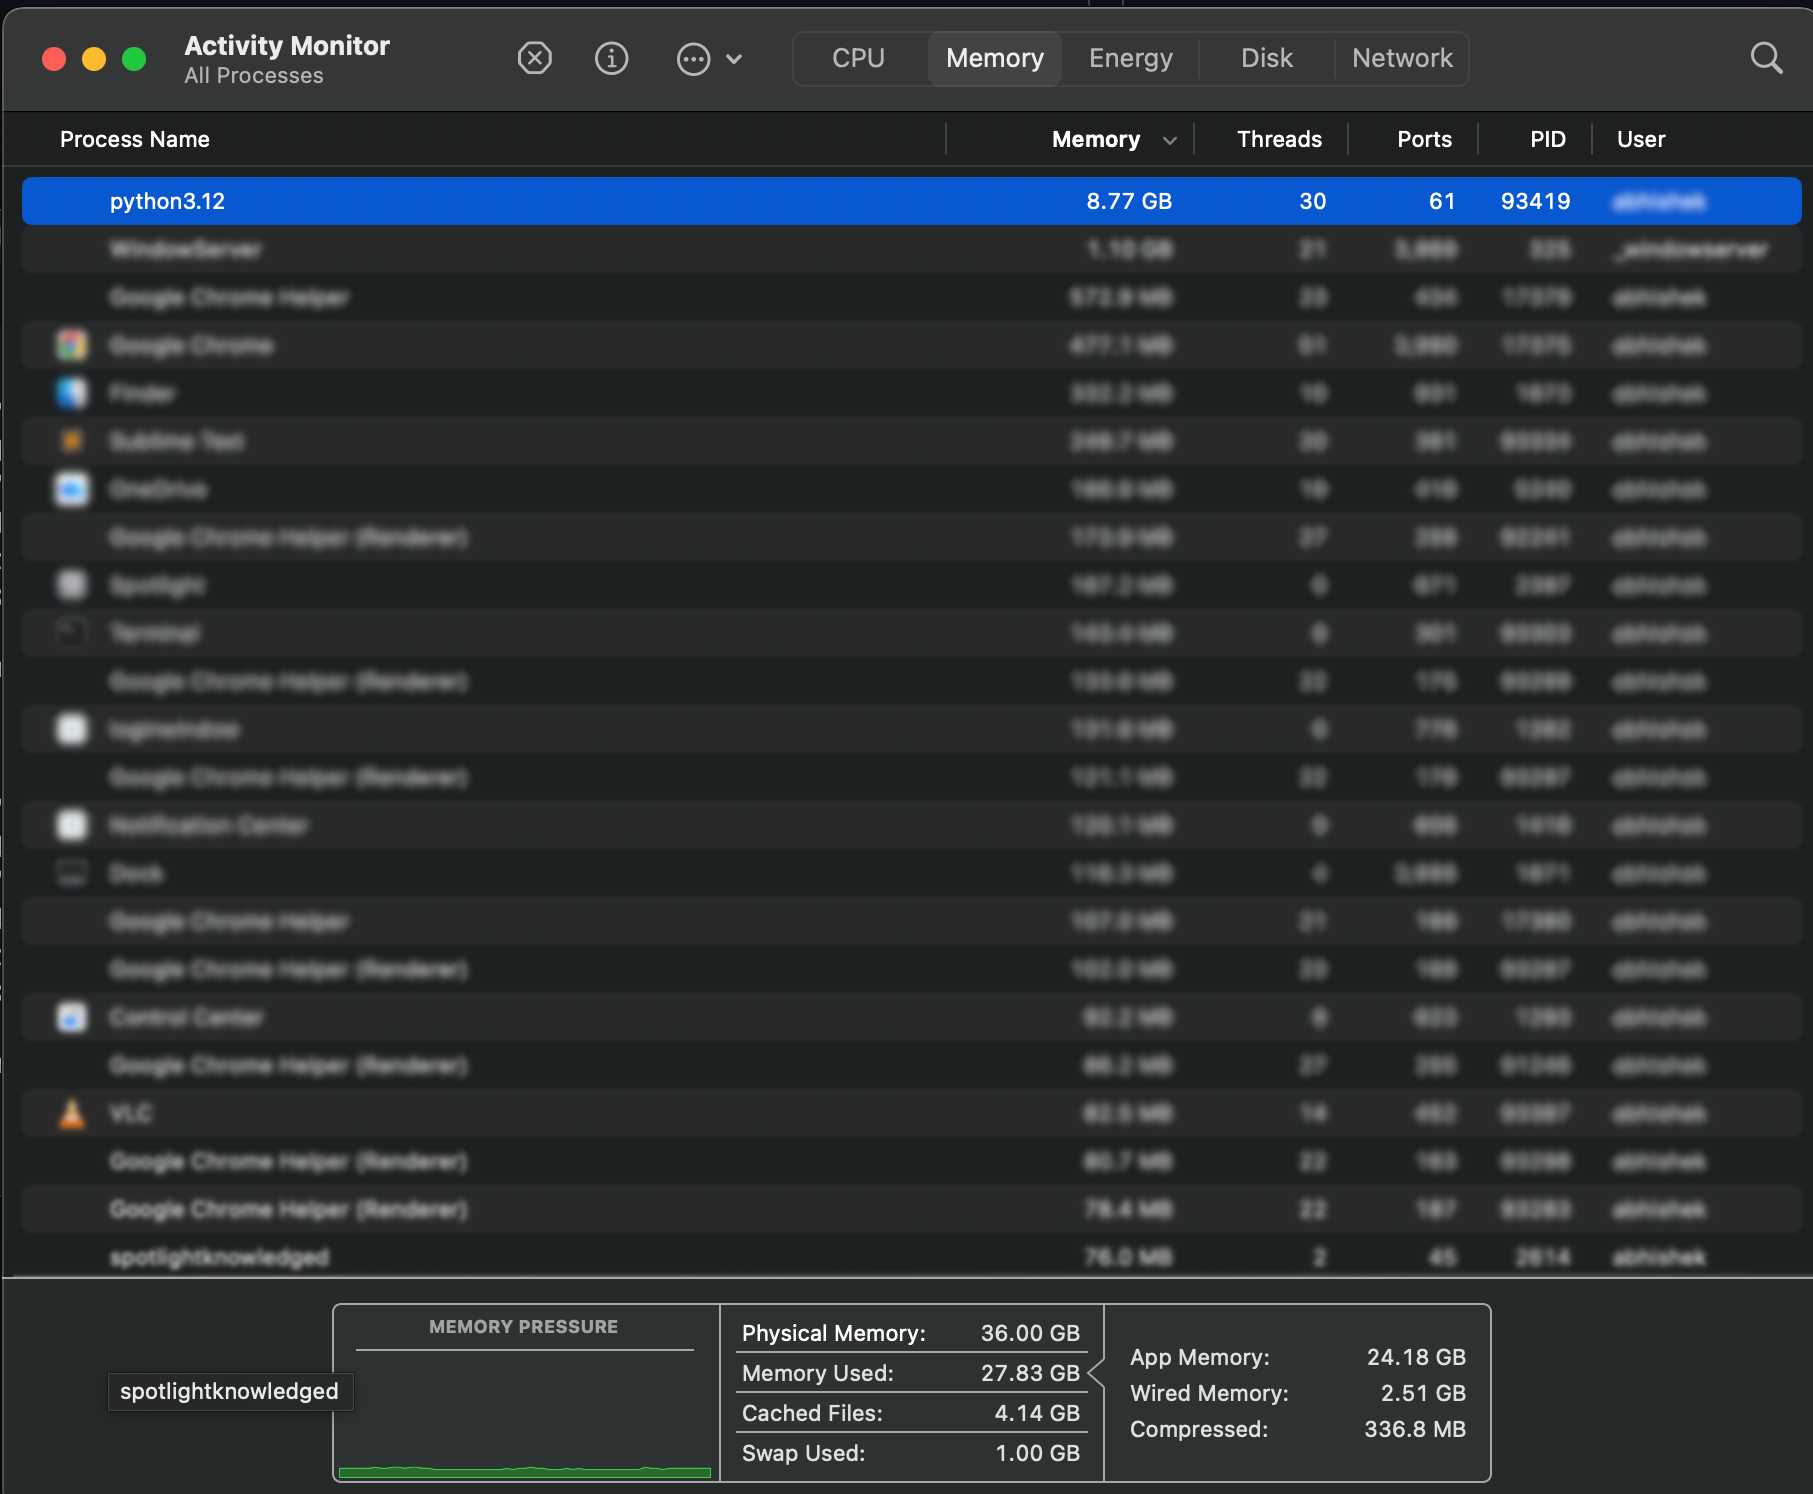The width and height of the screenshot is (1813, 1494).
Task: Sort by the Process Name column header
Action: tap(135, 139)
